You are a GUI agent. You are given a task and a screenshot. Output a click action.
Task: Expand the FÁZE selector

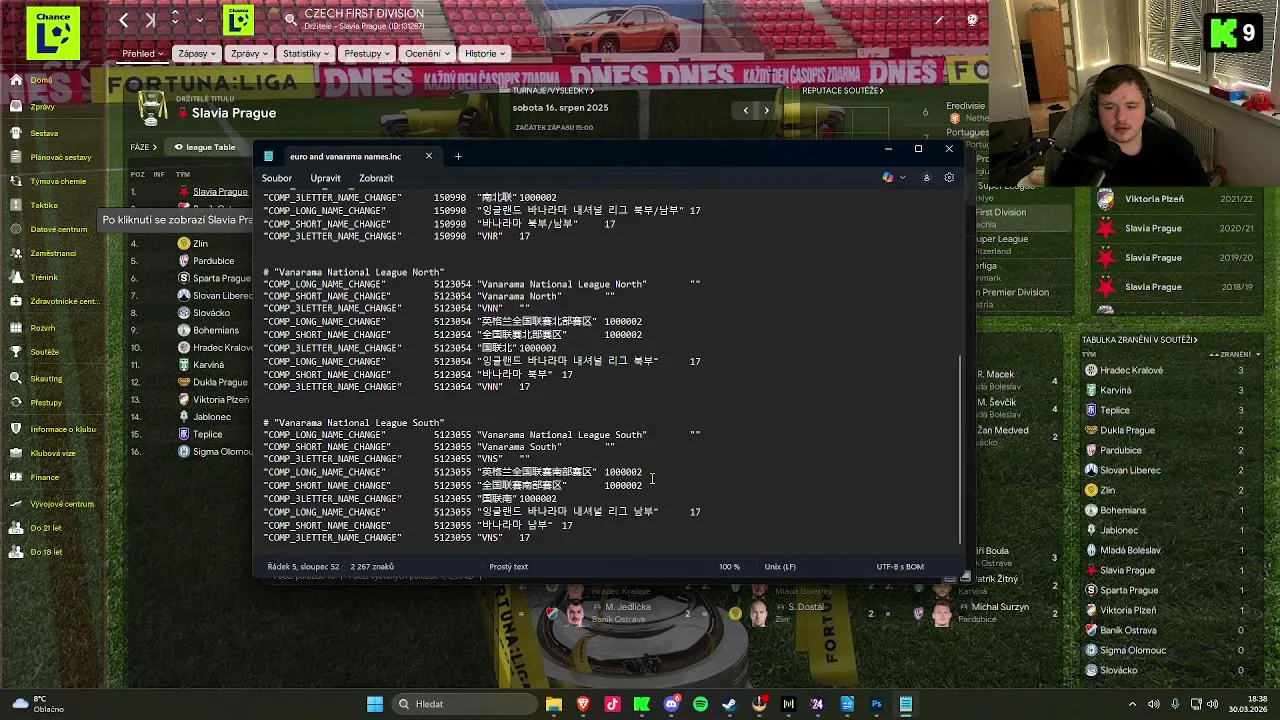[x=144, y=147]
